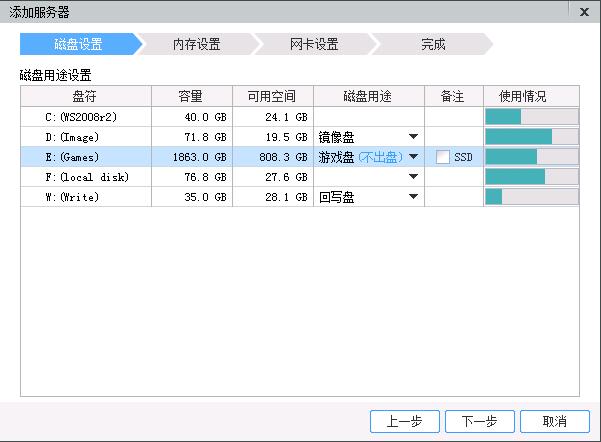The image size is (601, 442).
Task: Expand the 游戏盘 dropdown for E: (Games)
Action: click(x=413, y=156)
